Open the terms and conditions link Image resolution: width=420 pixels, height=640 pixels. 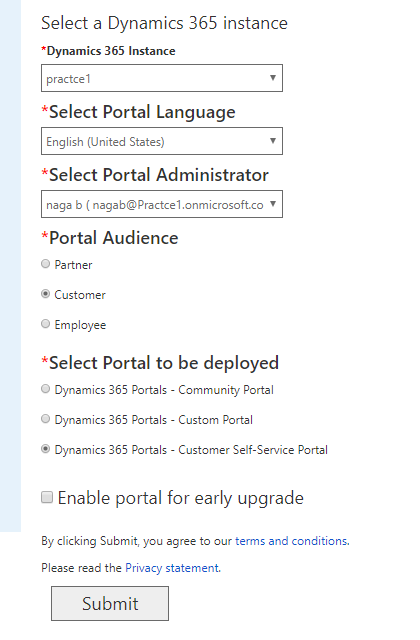(x=291, y=541)
